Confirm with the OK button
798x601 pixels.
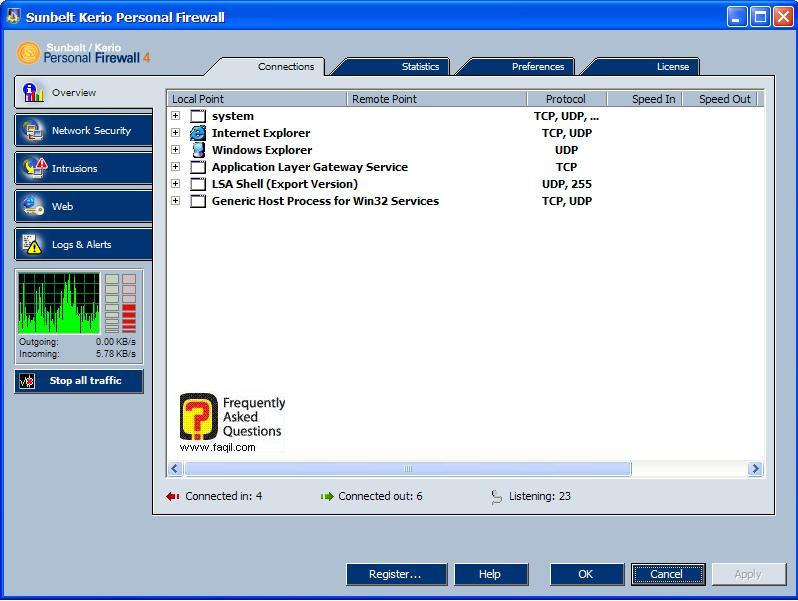[586, 574]
